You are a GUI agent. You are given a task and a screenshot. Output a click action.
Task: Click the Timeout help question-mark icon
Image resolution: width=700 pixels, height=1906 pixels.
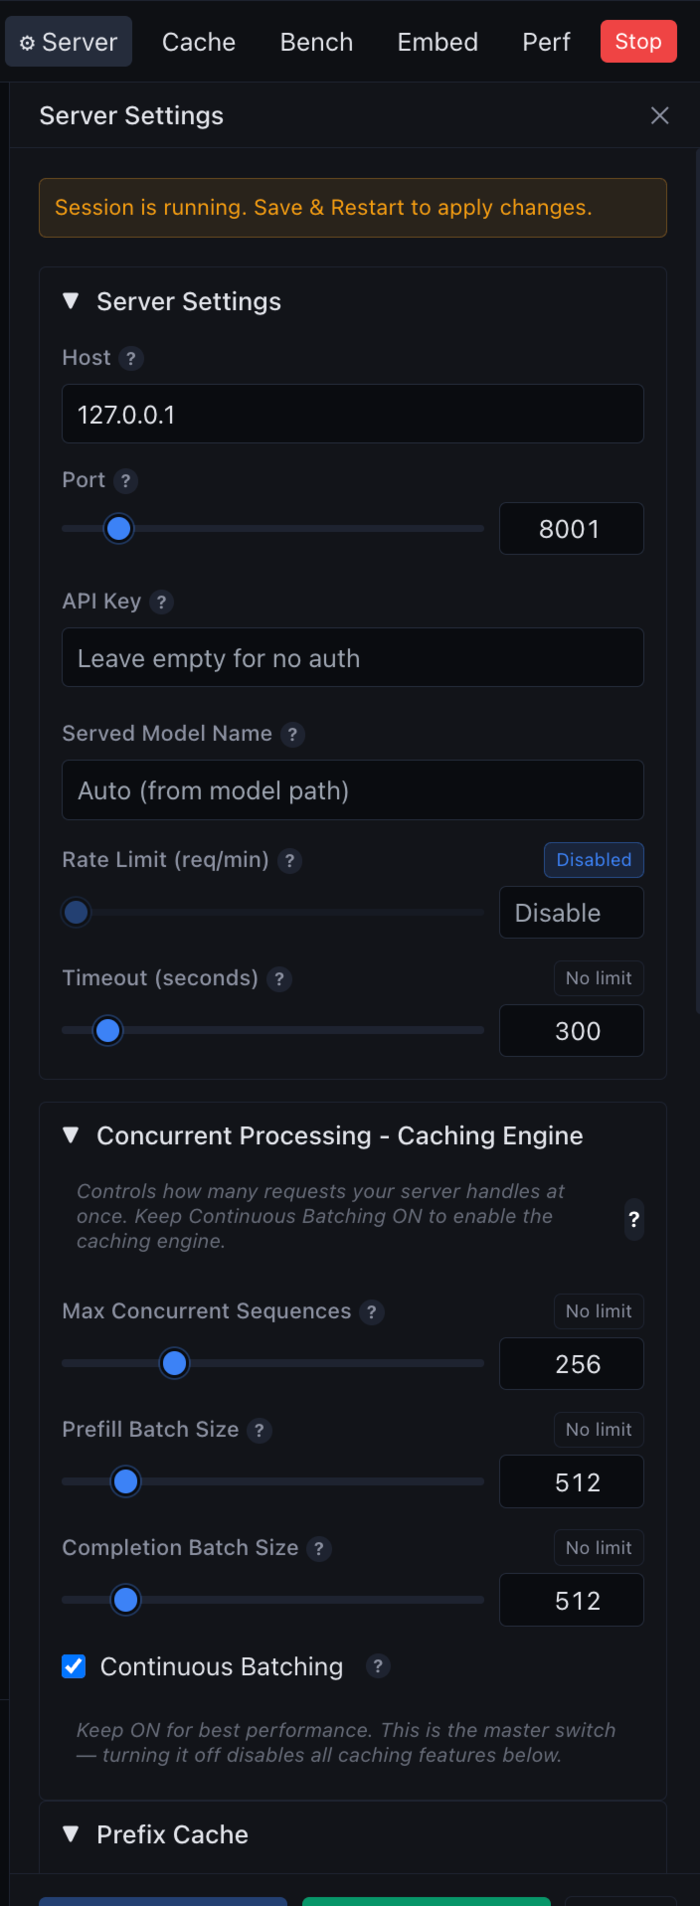pyautogui.click(x=279, y=979)
